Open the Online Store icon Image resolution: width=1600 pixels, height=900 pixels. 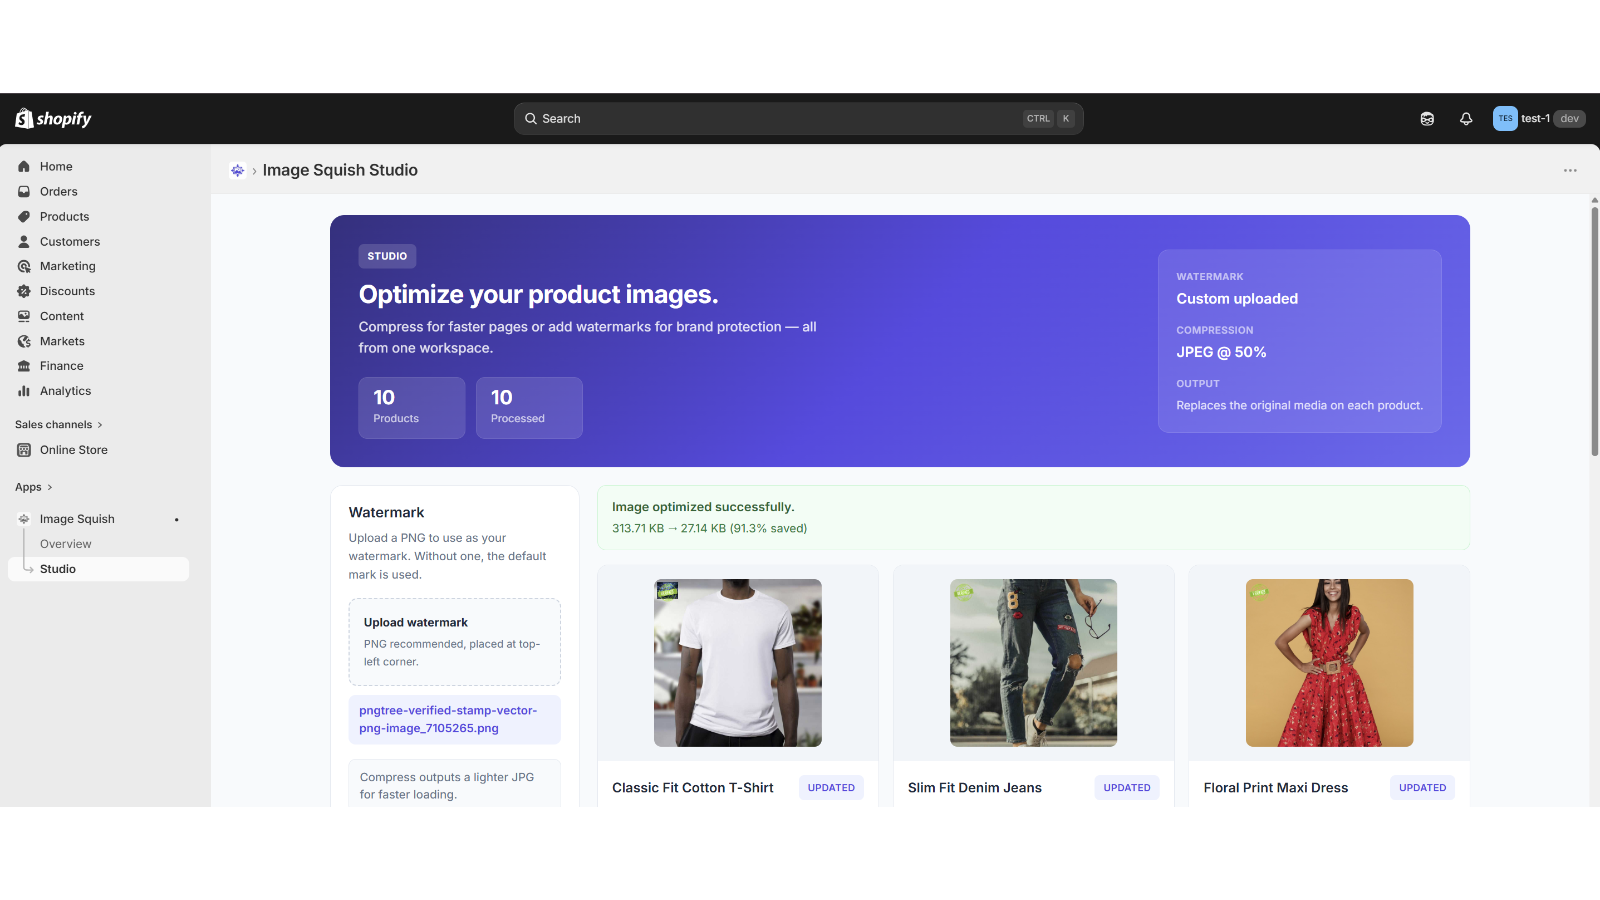(24, 450)
